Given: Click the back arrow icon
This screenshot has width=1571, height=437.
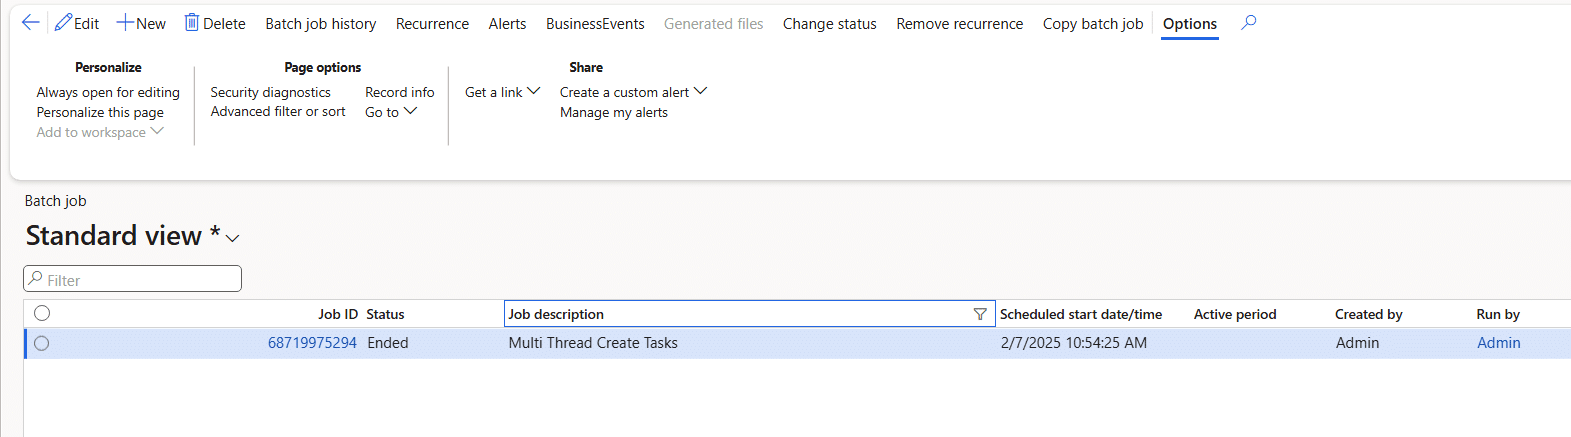Looking at the screenshot, I should (x=30, y=23).
